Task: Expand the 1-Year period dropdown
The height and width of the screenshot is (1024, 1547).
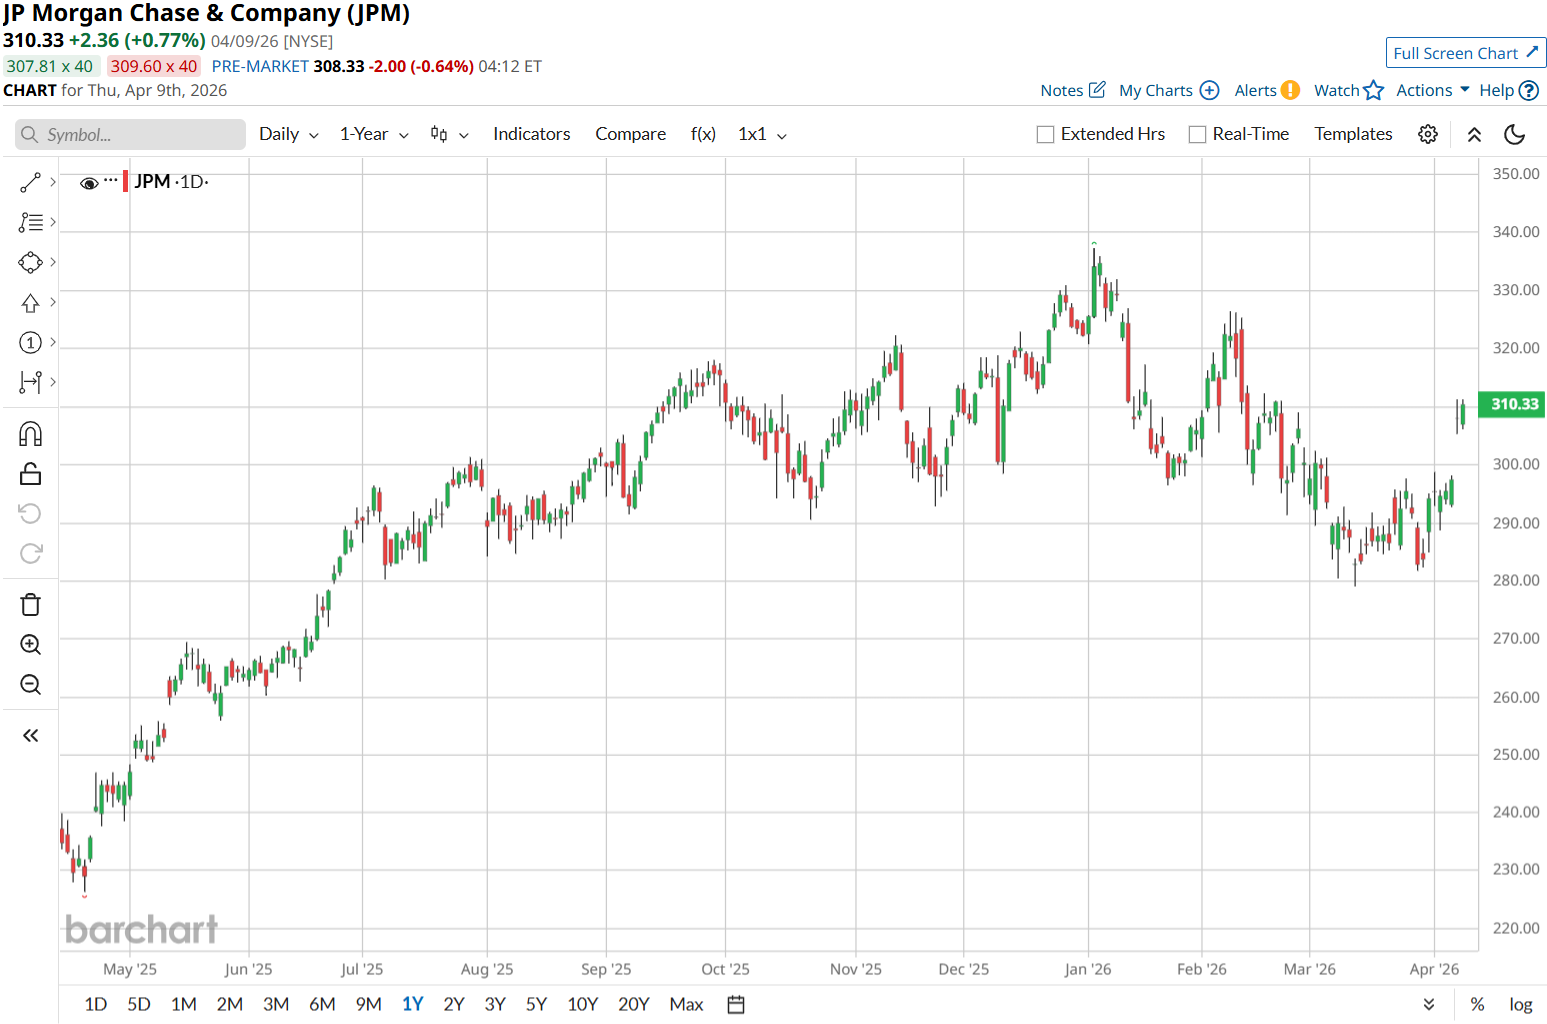Action: pos(374,134)
